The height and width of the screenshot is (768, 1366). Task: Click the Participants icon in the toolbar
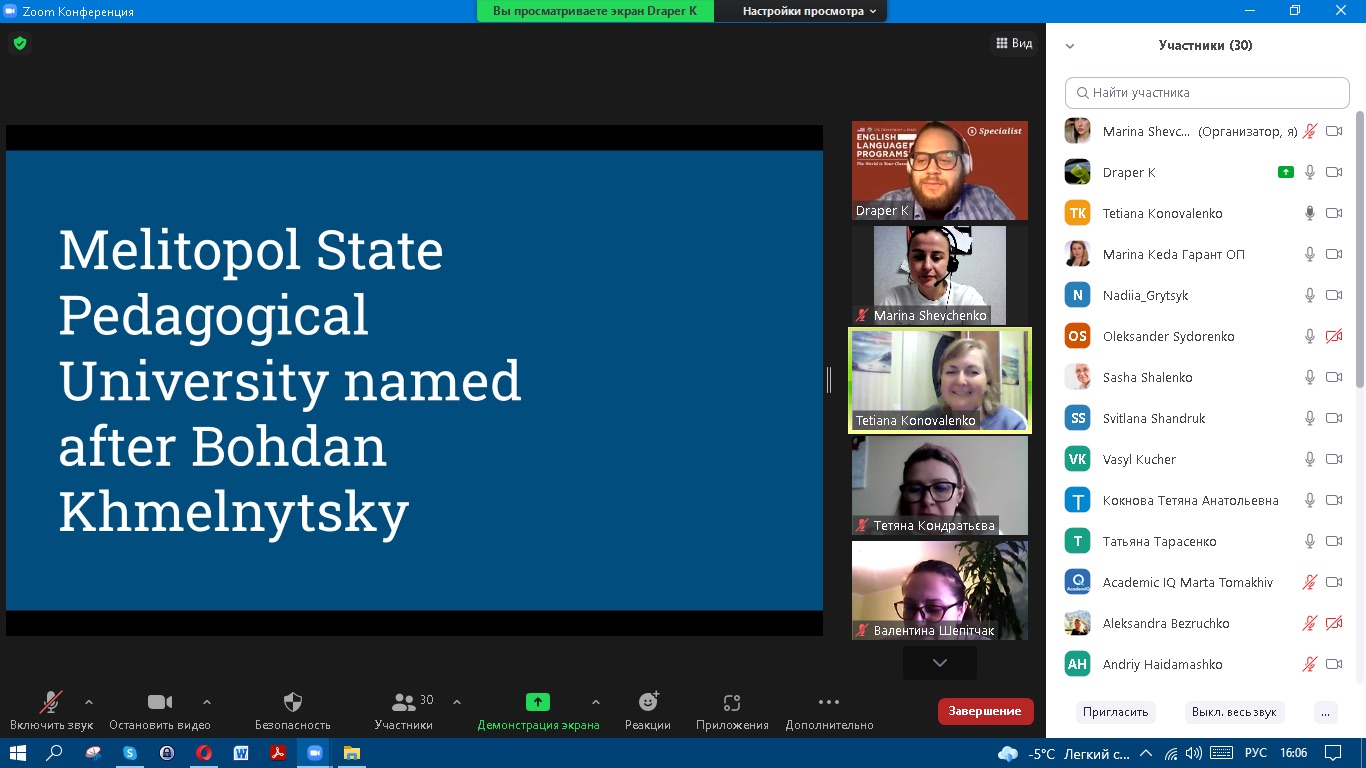(404, 702)
